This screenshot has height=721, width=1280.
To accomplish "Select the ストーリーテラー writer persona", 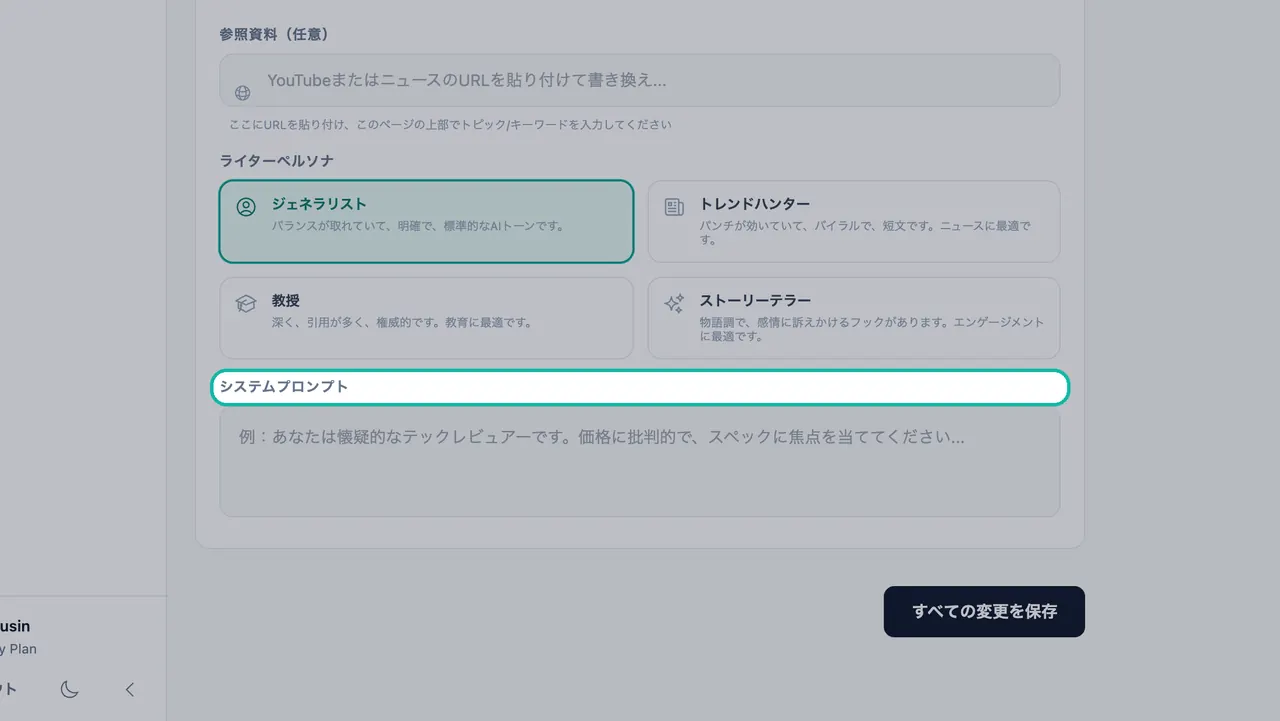I will [854, 318].
